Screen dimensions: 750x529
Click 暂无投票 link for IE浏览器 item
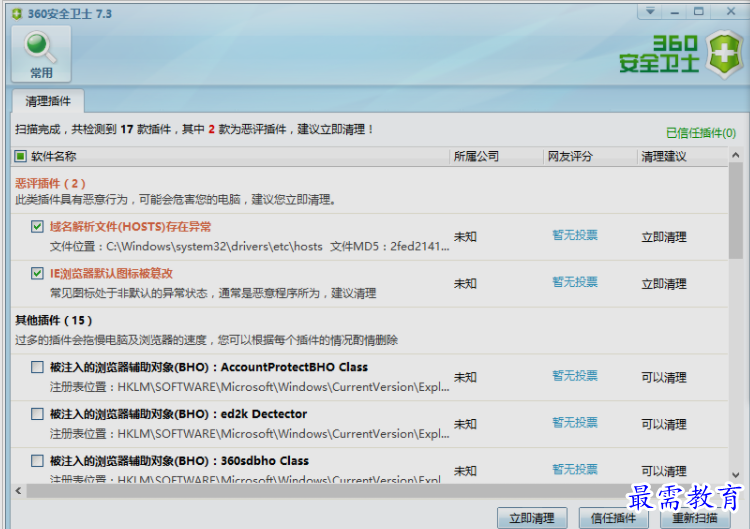575,282
